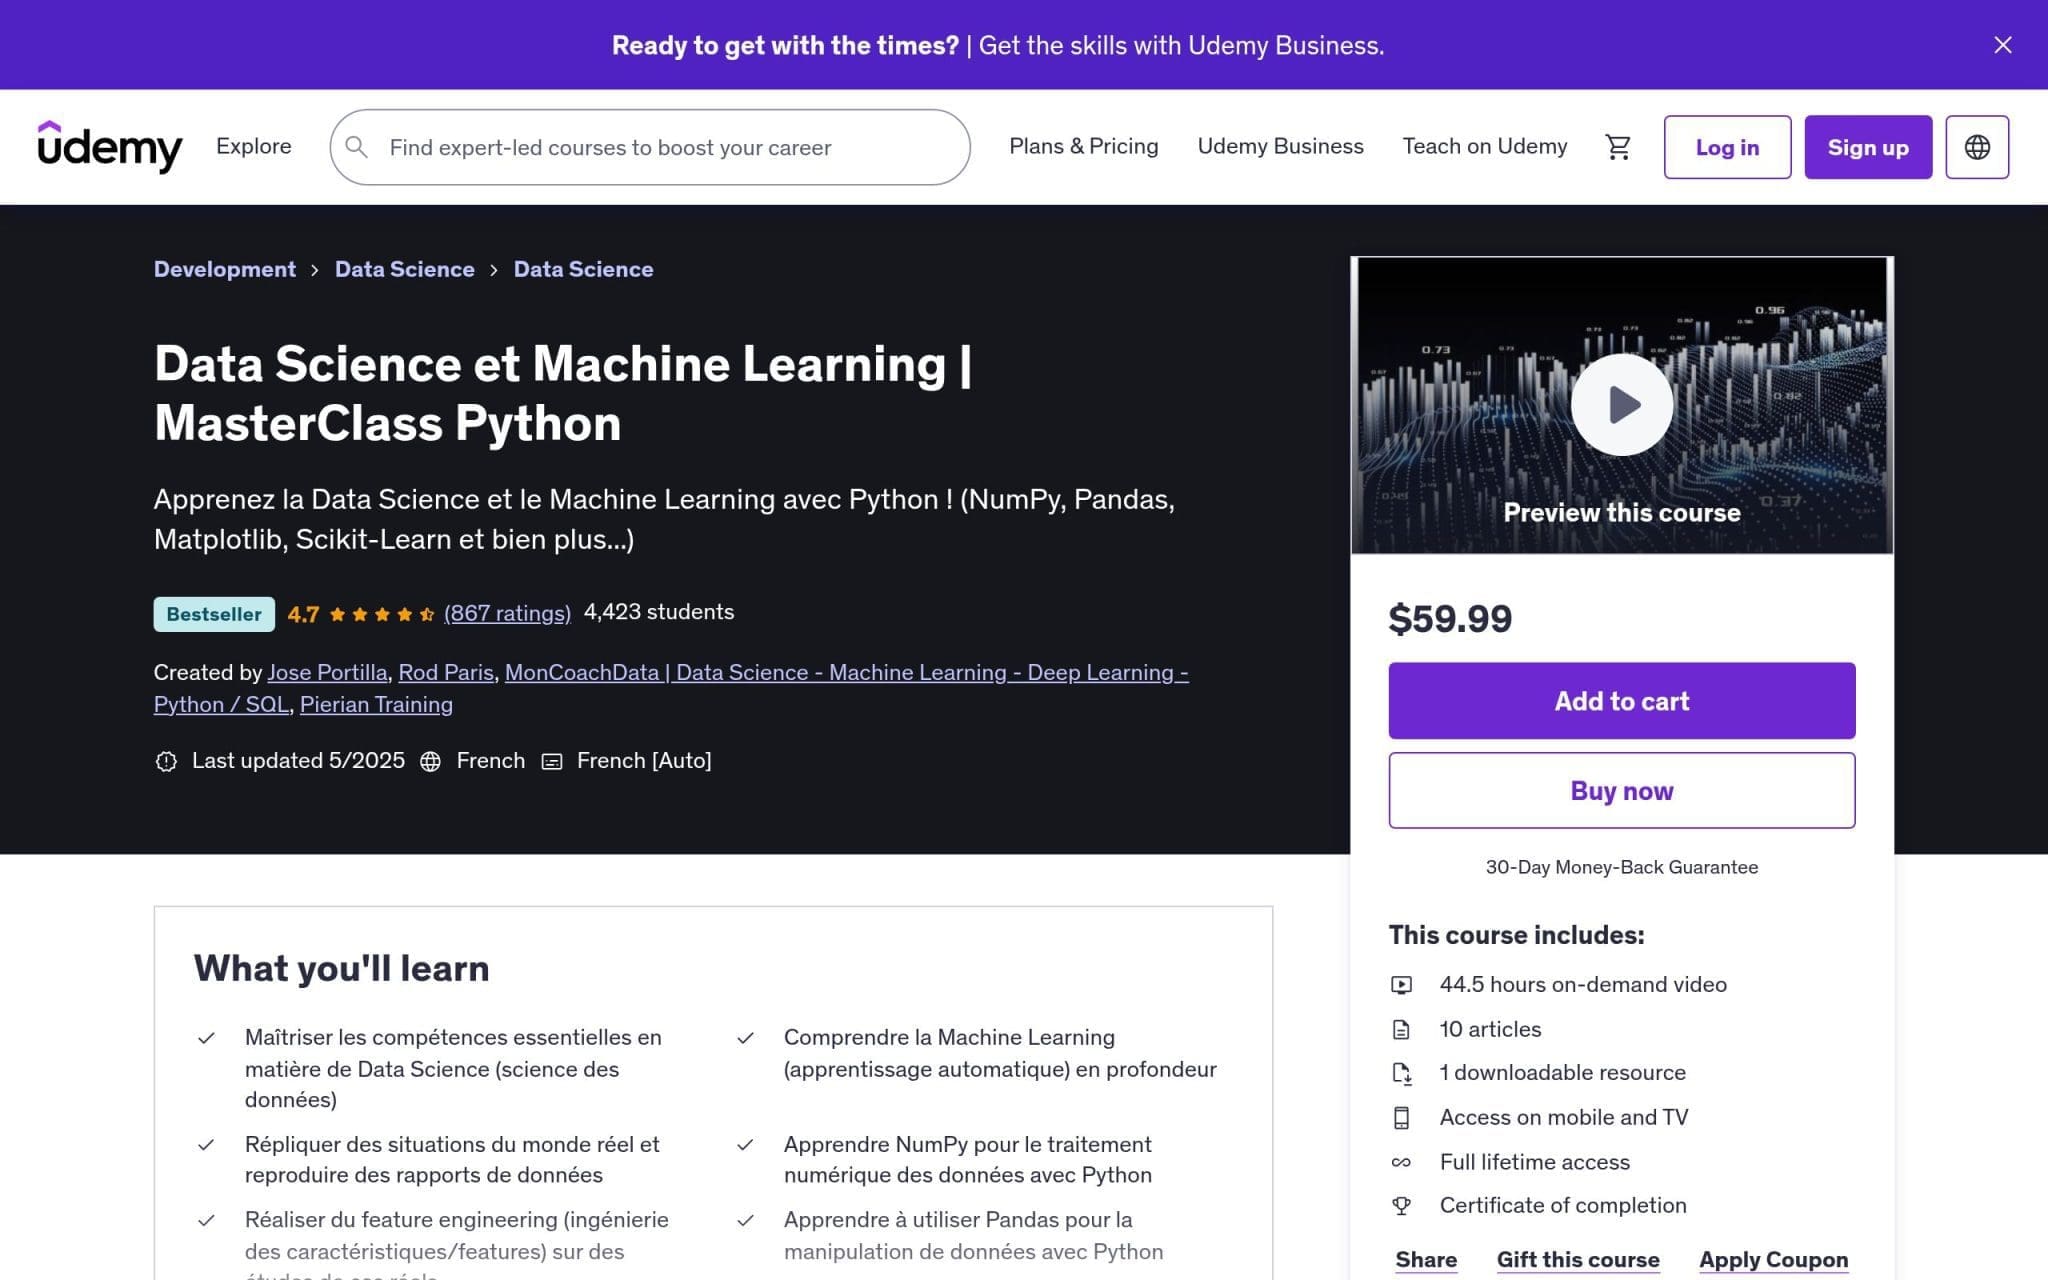
Task: Click the French language globe icon
Action: [x=430, y=761]
